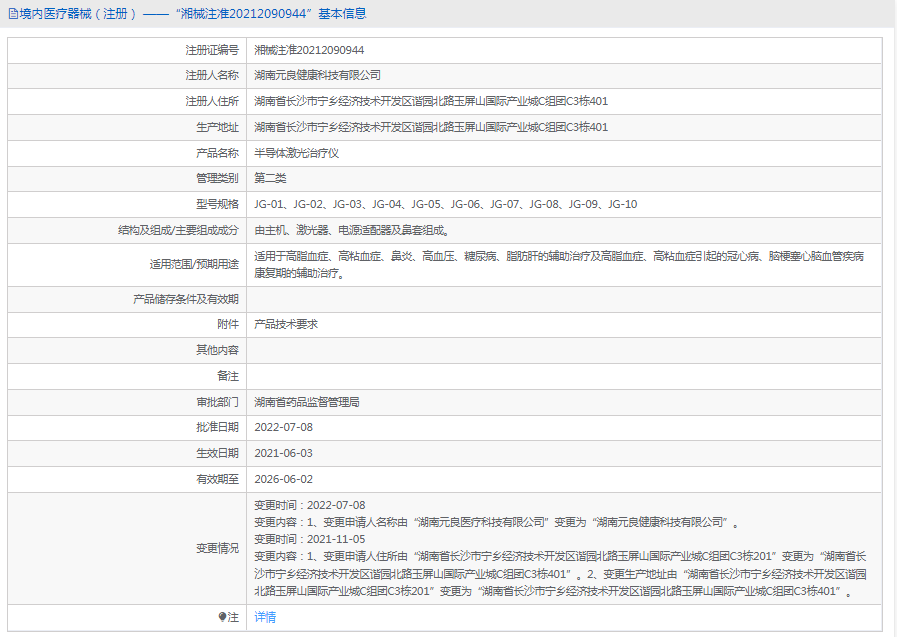Viewport: 897px width, 637px height.
Task: Click the change content about 变更申请人名称
Action: point(496,523)
